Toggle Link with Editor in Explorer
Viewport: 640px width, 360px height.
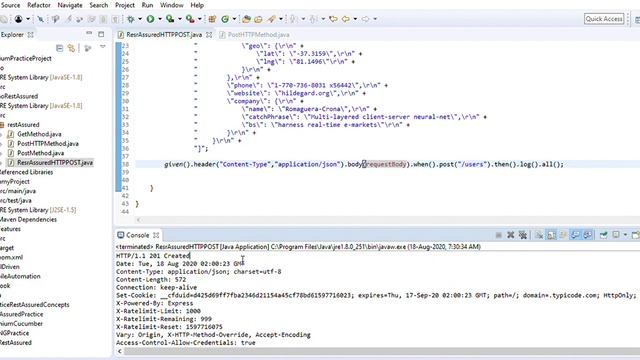tap(71, 48)
